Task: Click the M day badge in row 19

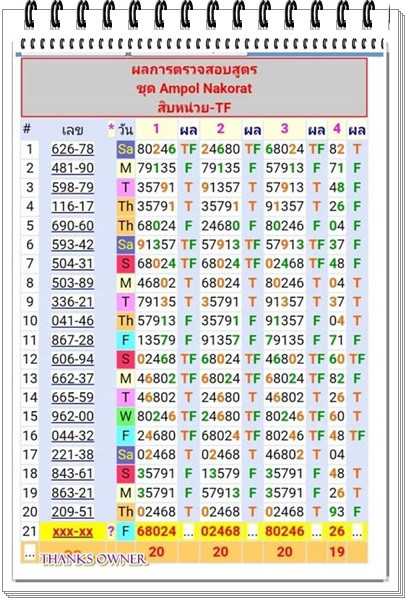Action: click(125, 493)
